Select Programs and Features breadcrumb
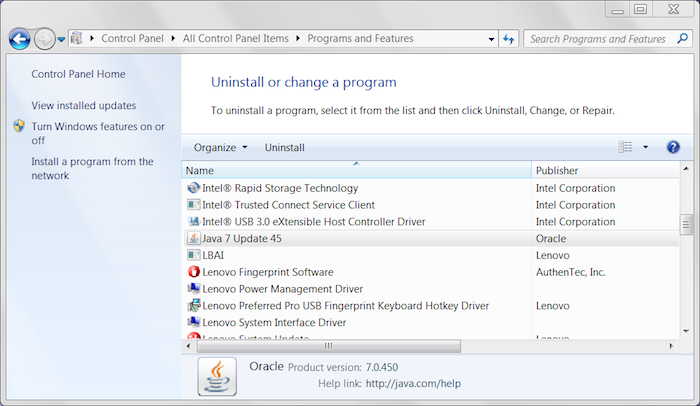Image resolution: width=700 pixels, height=406 pixels. point(360,38)
